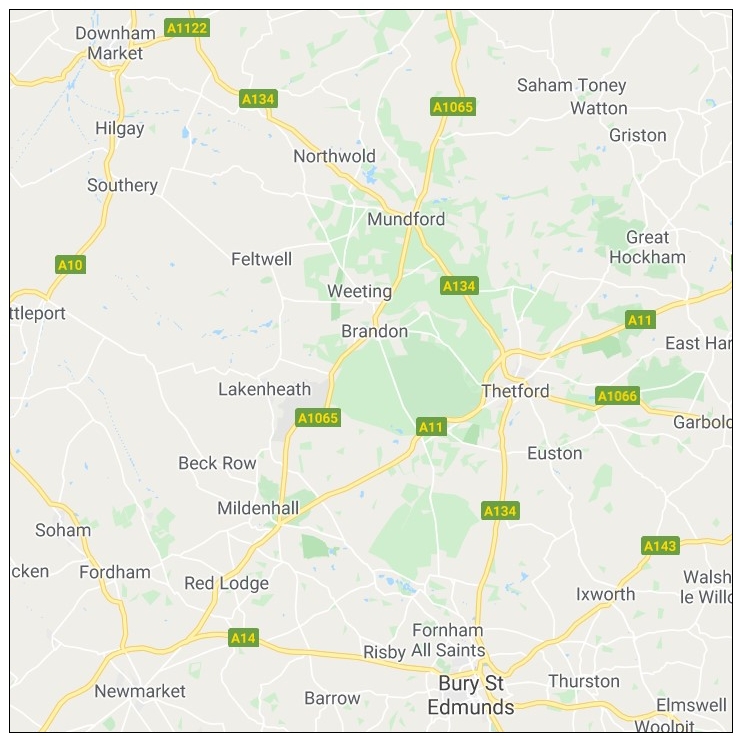The image size is (742, 742).
Task: Click the A10 road shield
Action: click(x=71, y=265)
